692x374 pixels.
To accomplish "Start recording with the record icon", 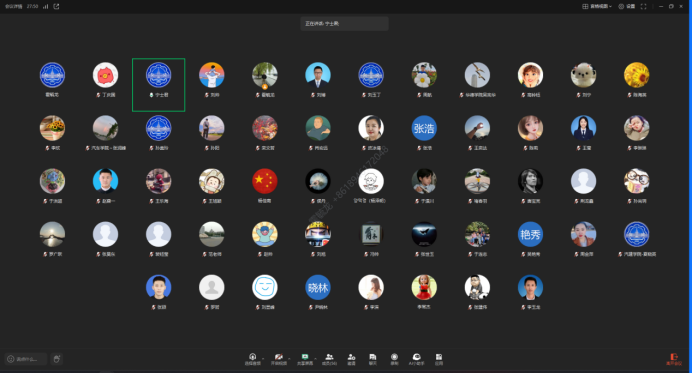I will click(394, 359).
